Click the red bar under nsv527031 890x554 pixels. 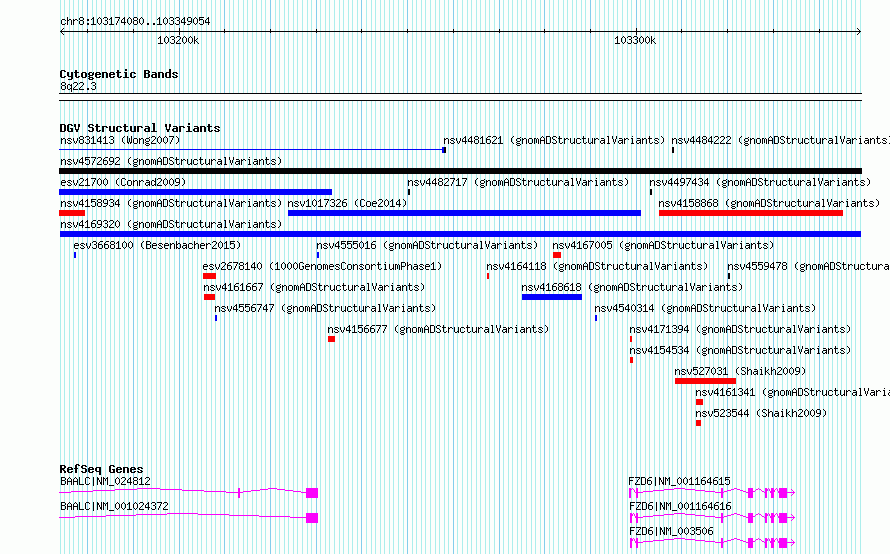705,381
